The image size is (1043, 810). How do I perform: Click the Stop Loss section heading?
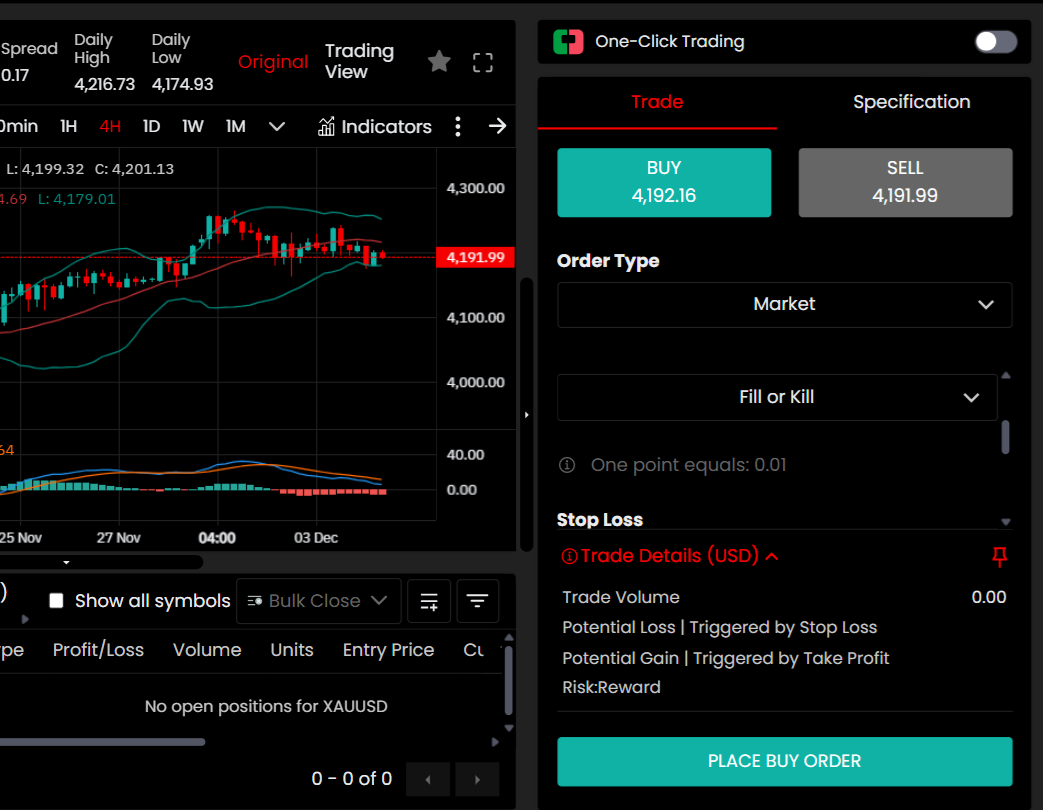coord(599,519)
